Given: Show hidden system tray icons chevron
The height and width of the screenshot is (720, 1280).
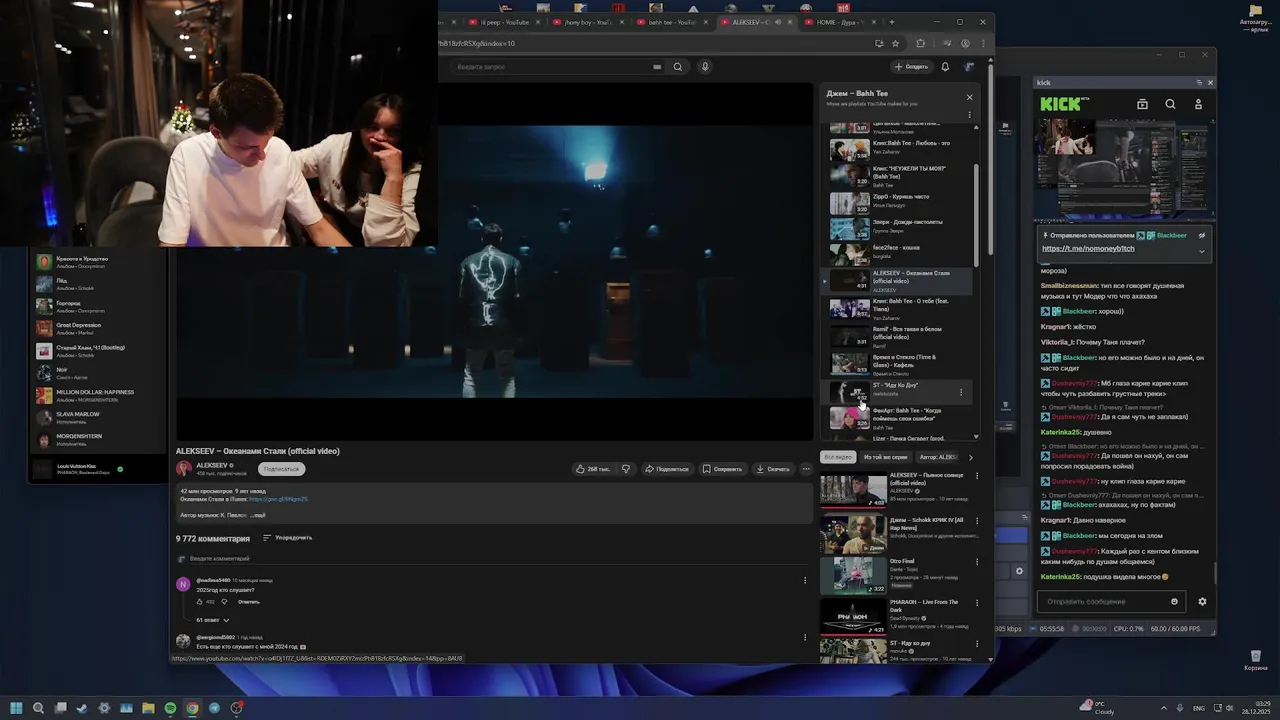Looking at the screenshot, I should pyautogui.click(x=1163, y=708).
